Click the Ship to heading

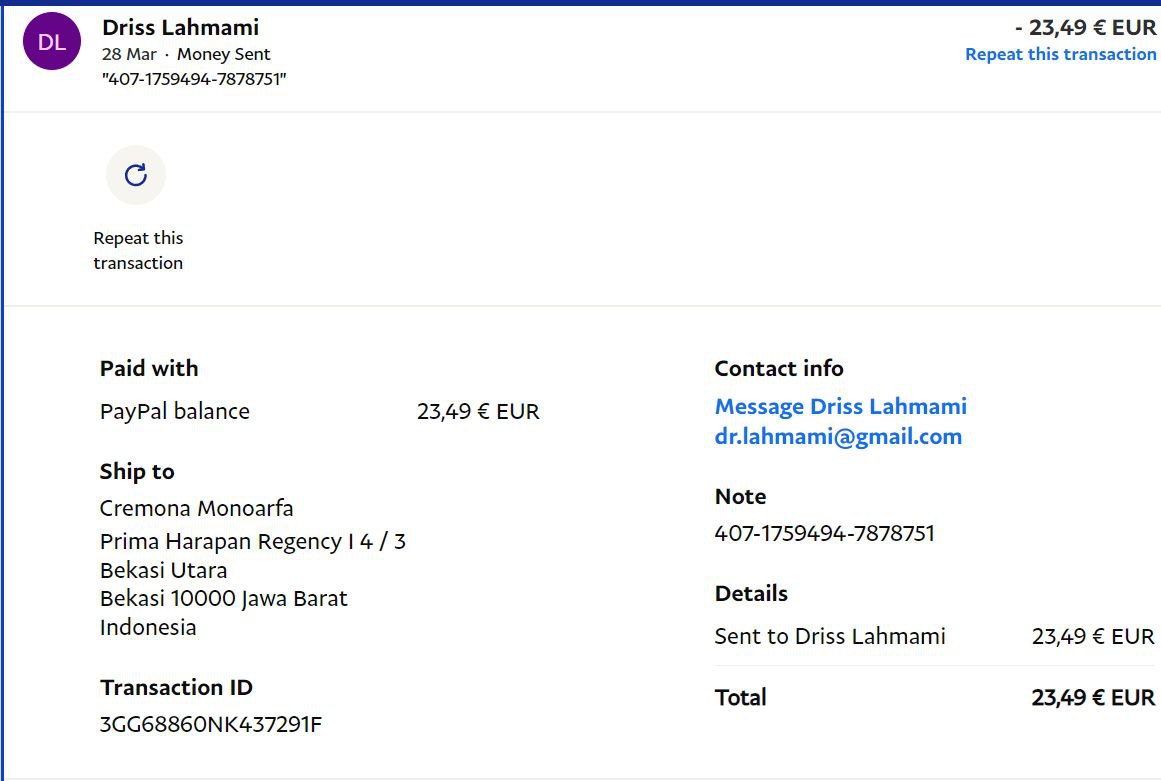click(137, 471)
